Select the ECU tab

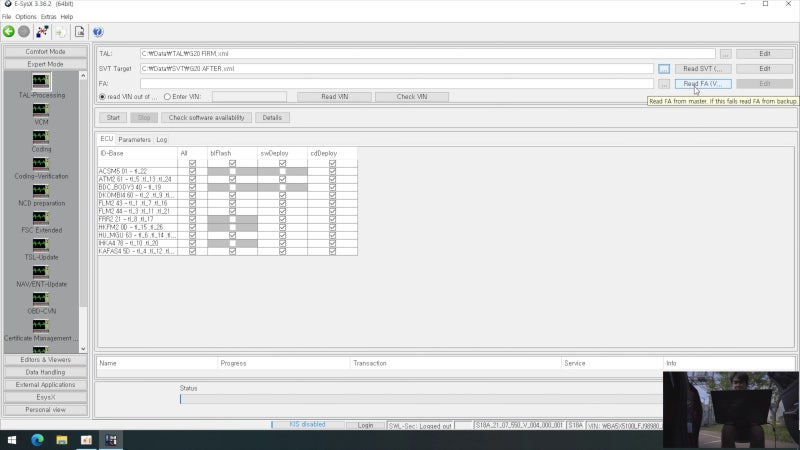tap(107, 139)
